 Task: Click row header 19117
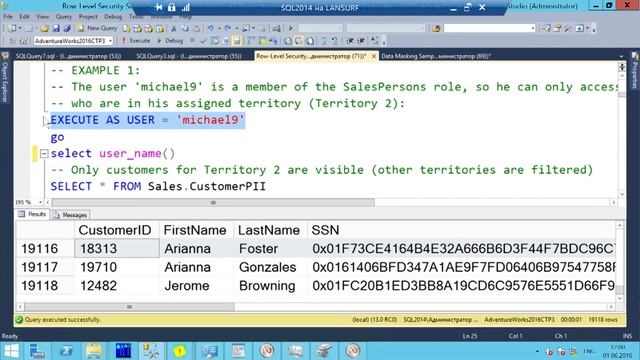(45, 267)
